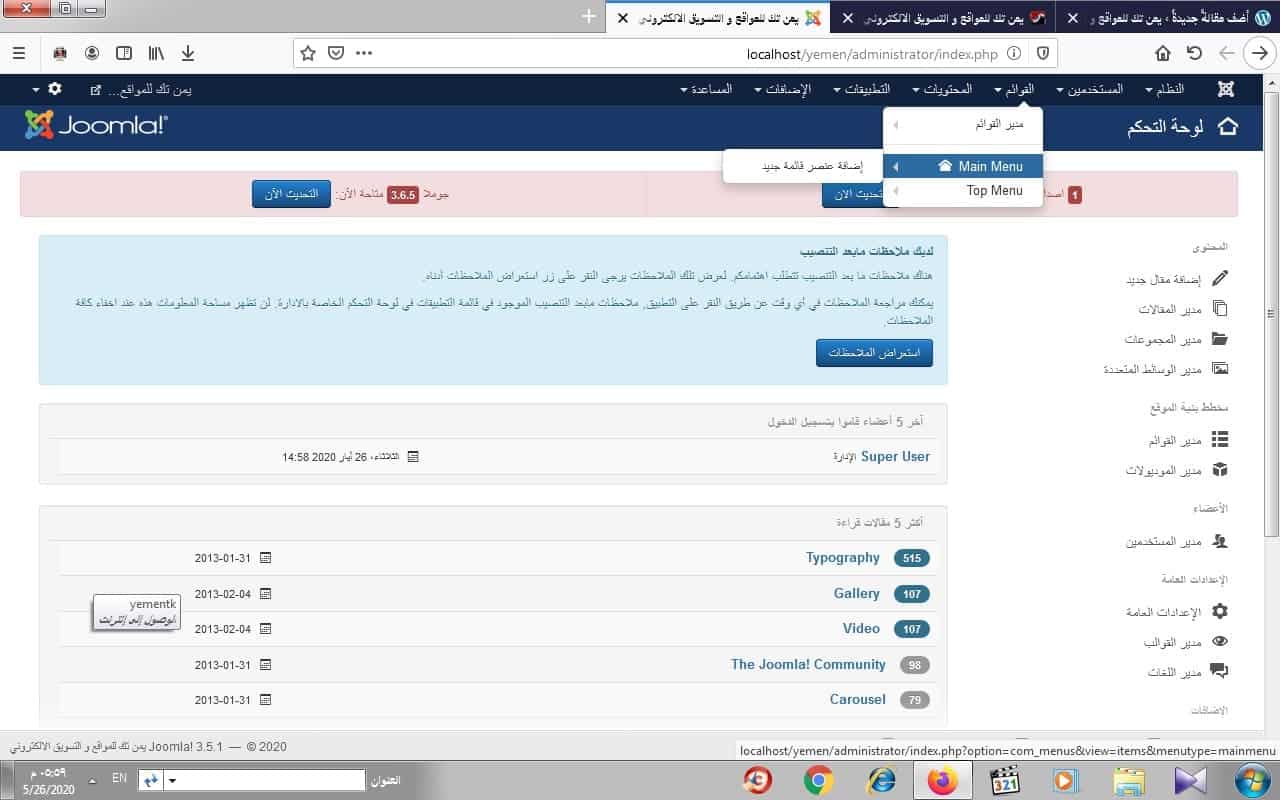Click the media manager image icon

pos(1220,369)
